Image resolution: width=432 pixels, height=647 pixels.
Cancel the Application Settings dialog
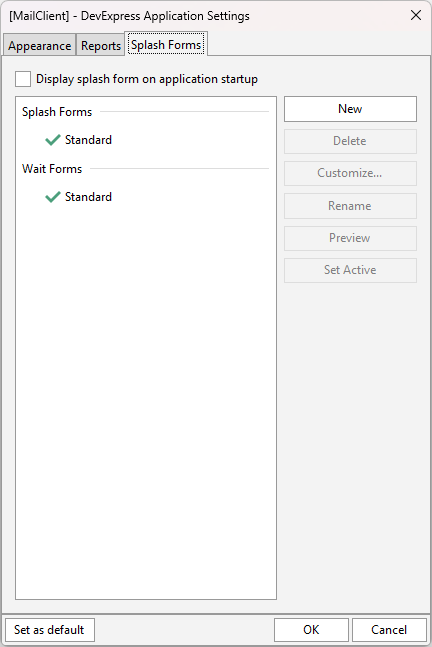[x=389, y=630]
